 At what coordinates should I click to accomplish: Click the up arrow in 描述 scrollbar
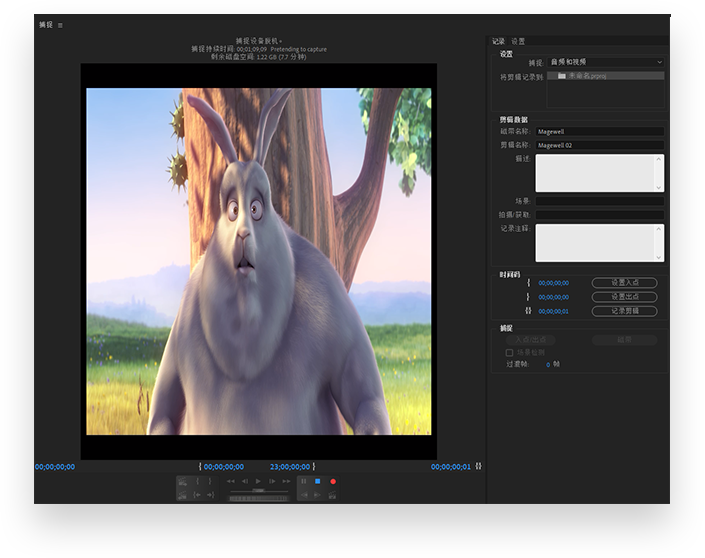(659, 159)
